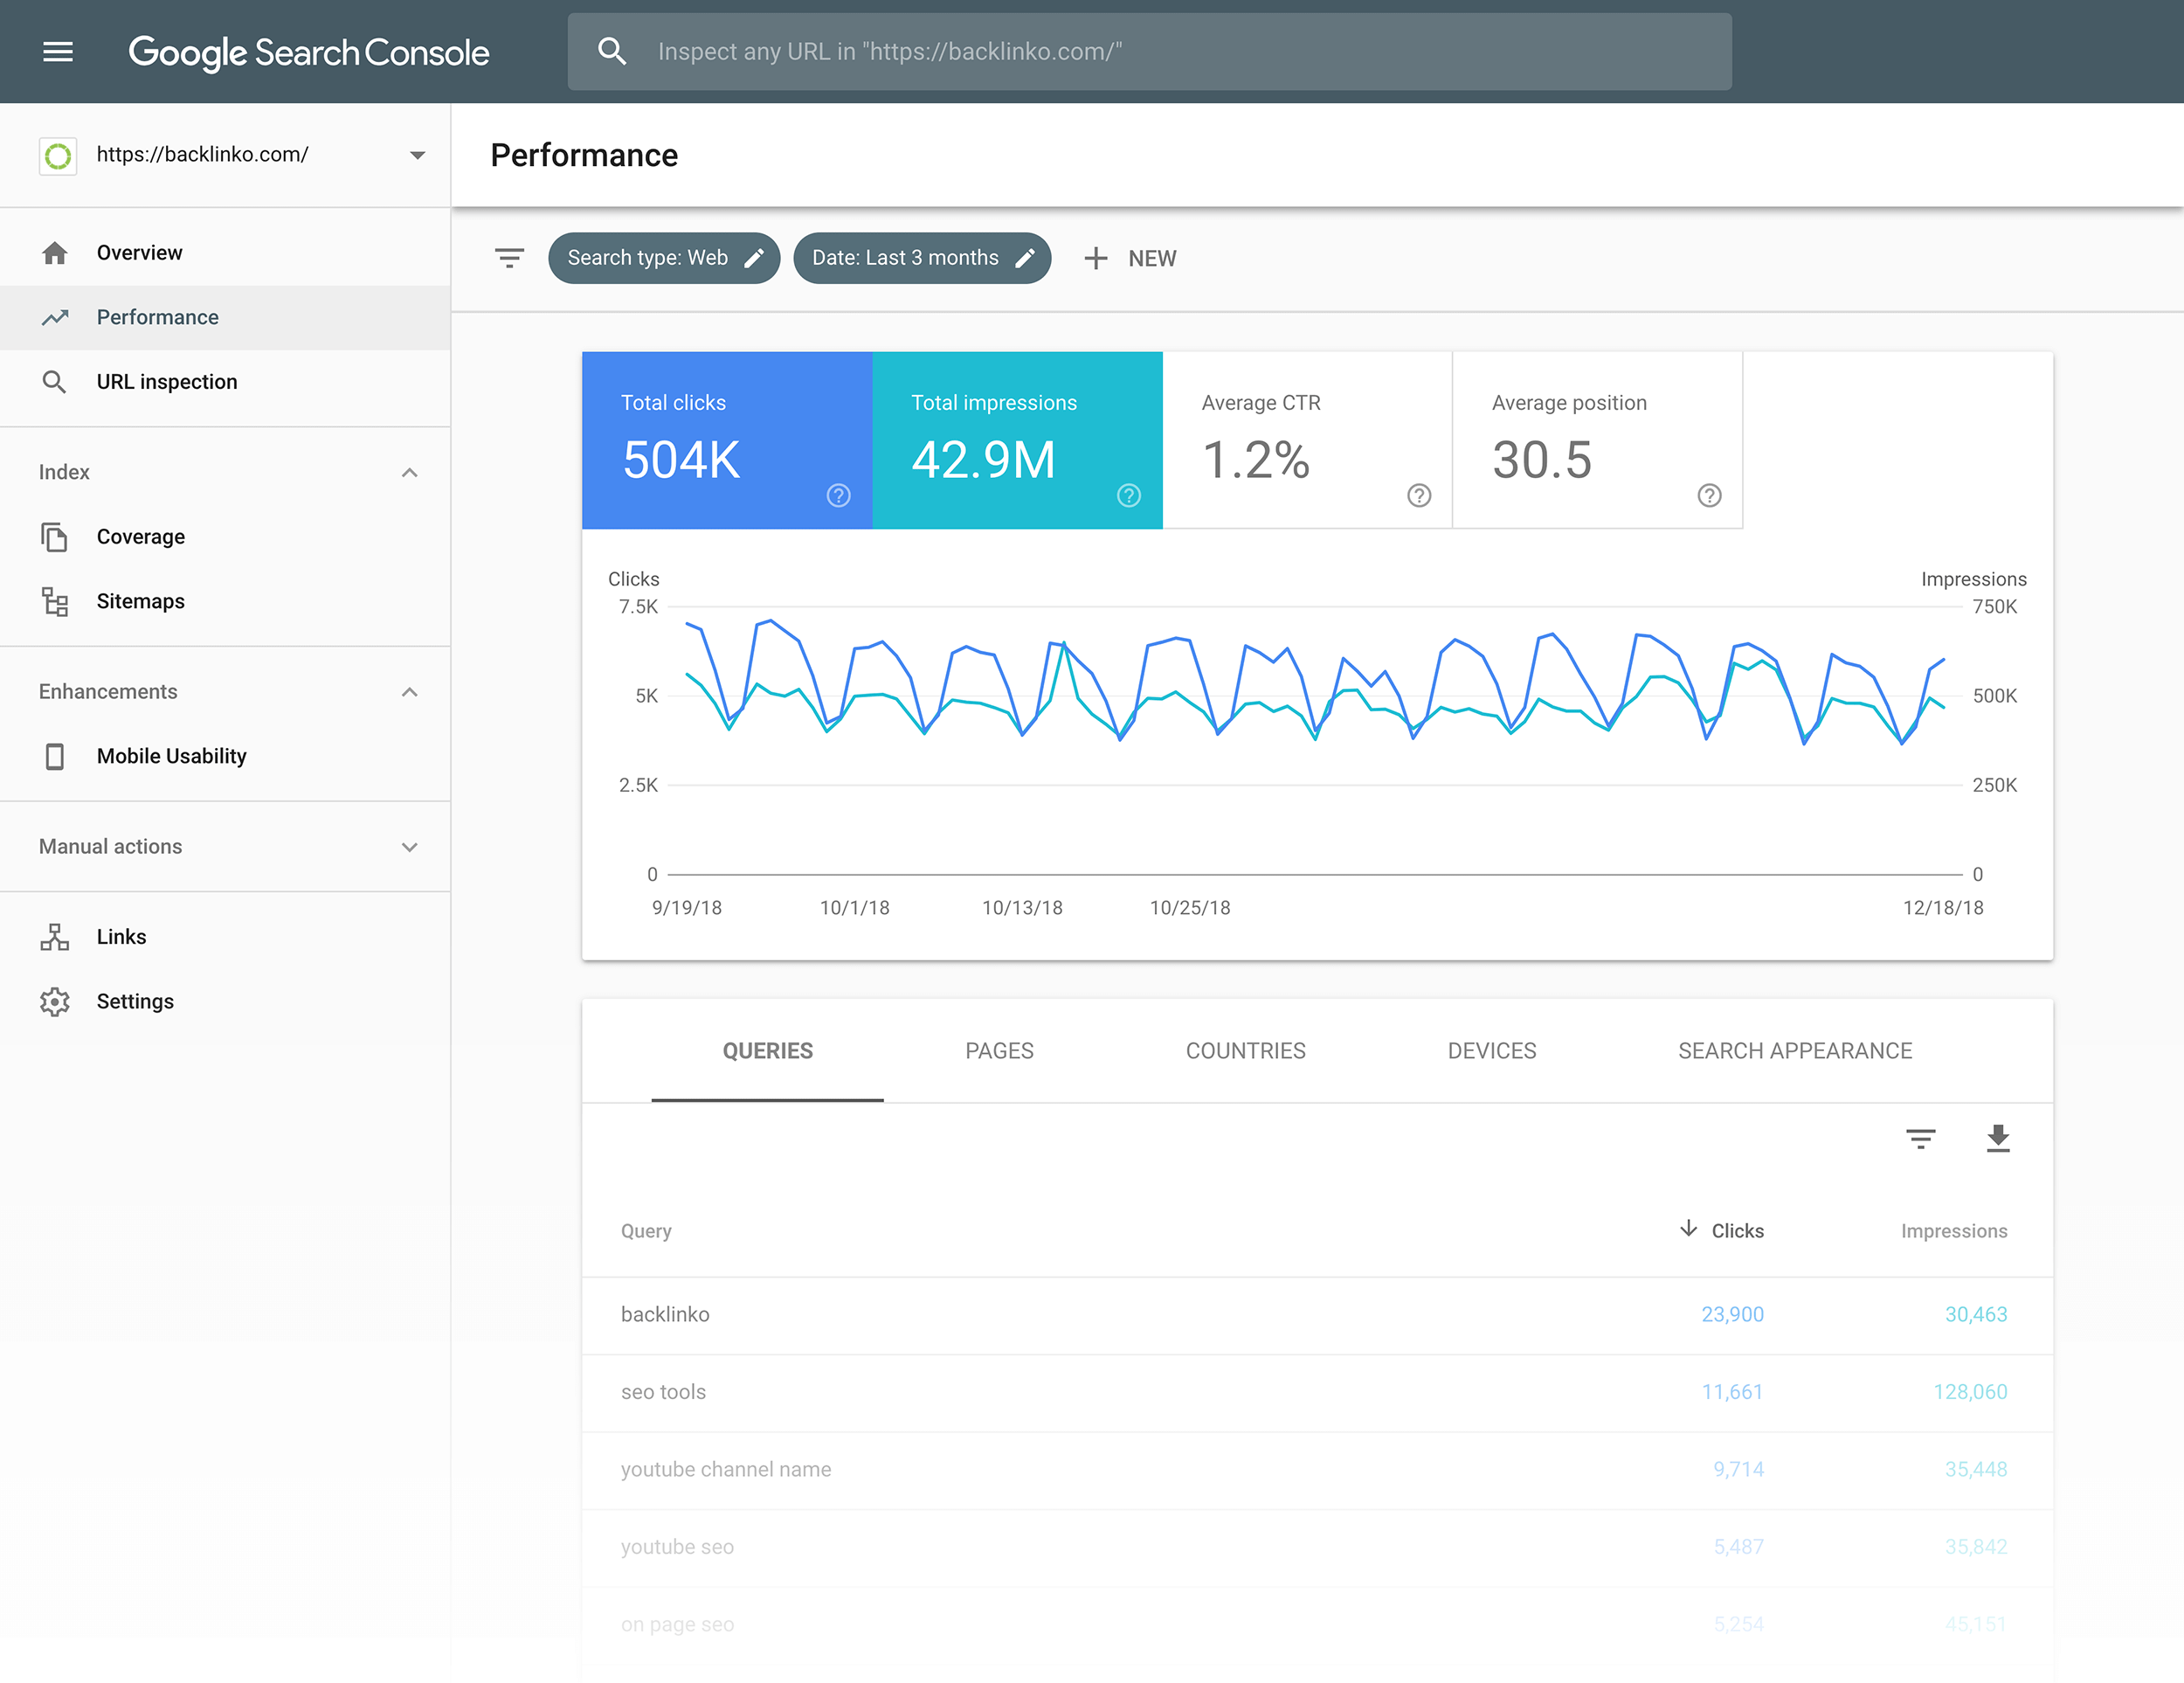Sort the table by Impressions column

[1954, 1231]
